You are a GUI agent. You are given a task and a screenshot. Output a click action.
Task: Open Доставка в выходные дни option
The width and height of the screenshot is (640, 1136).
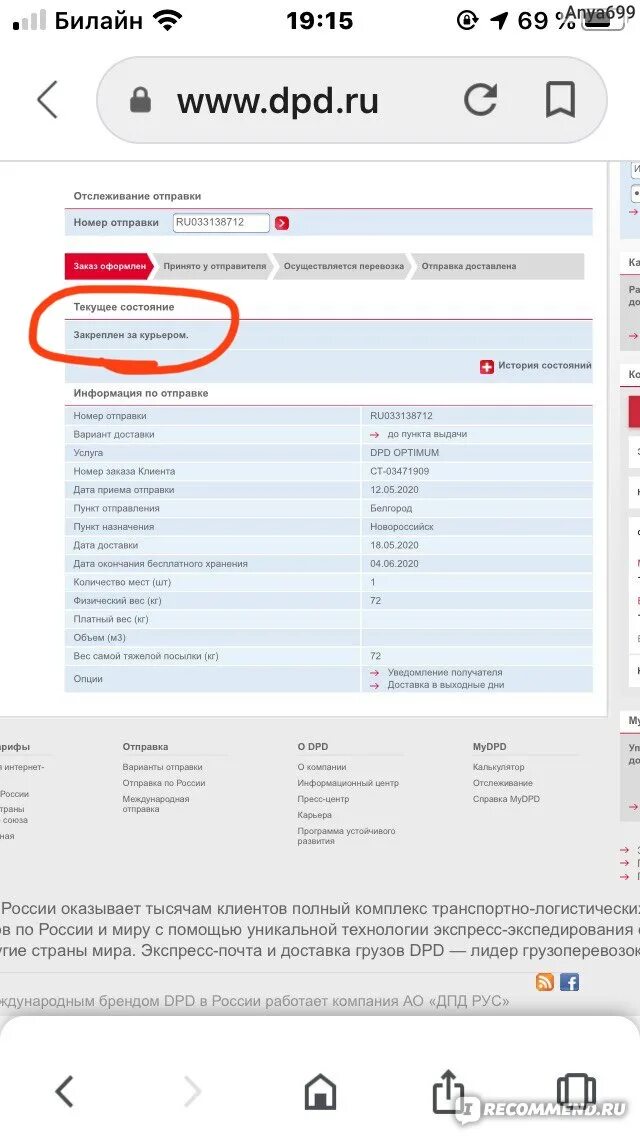(446, 685)
